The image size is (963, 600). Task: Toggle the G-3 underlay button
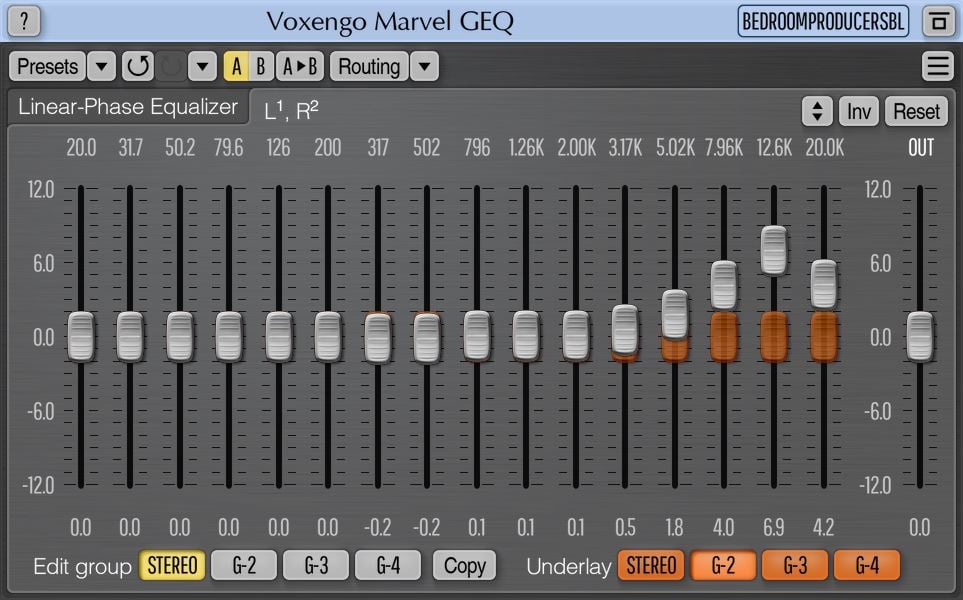[795, 566]
